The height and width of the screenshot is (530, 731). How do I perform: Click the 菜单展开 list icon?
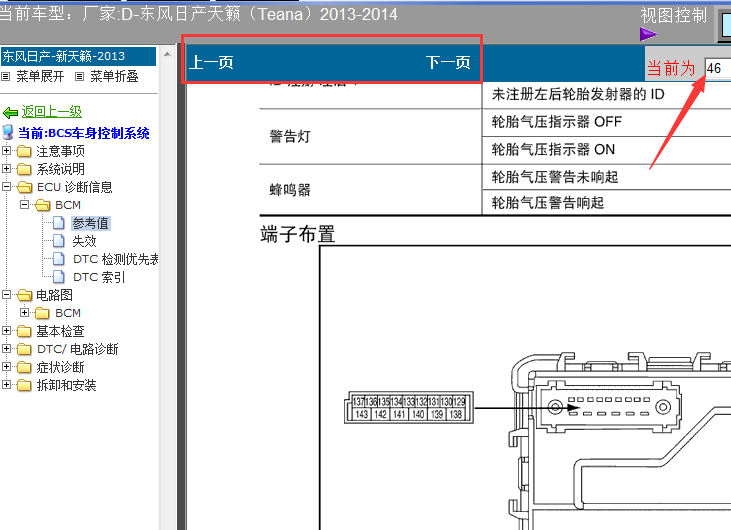point(6,76)
